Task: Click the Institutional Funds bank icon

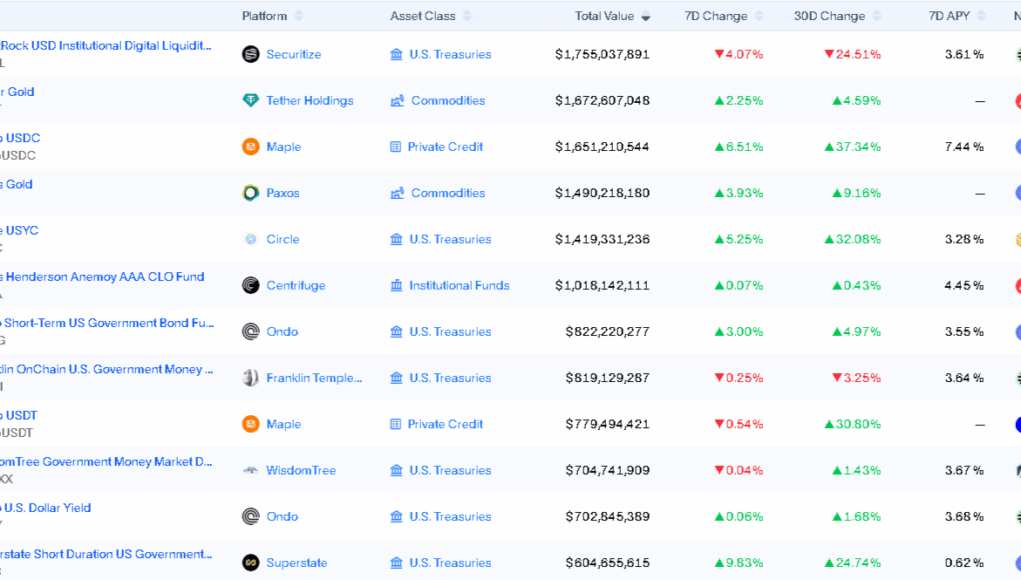Action: point(397,285)
